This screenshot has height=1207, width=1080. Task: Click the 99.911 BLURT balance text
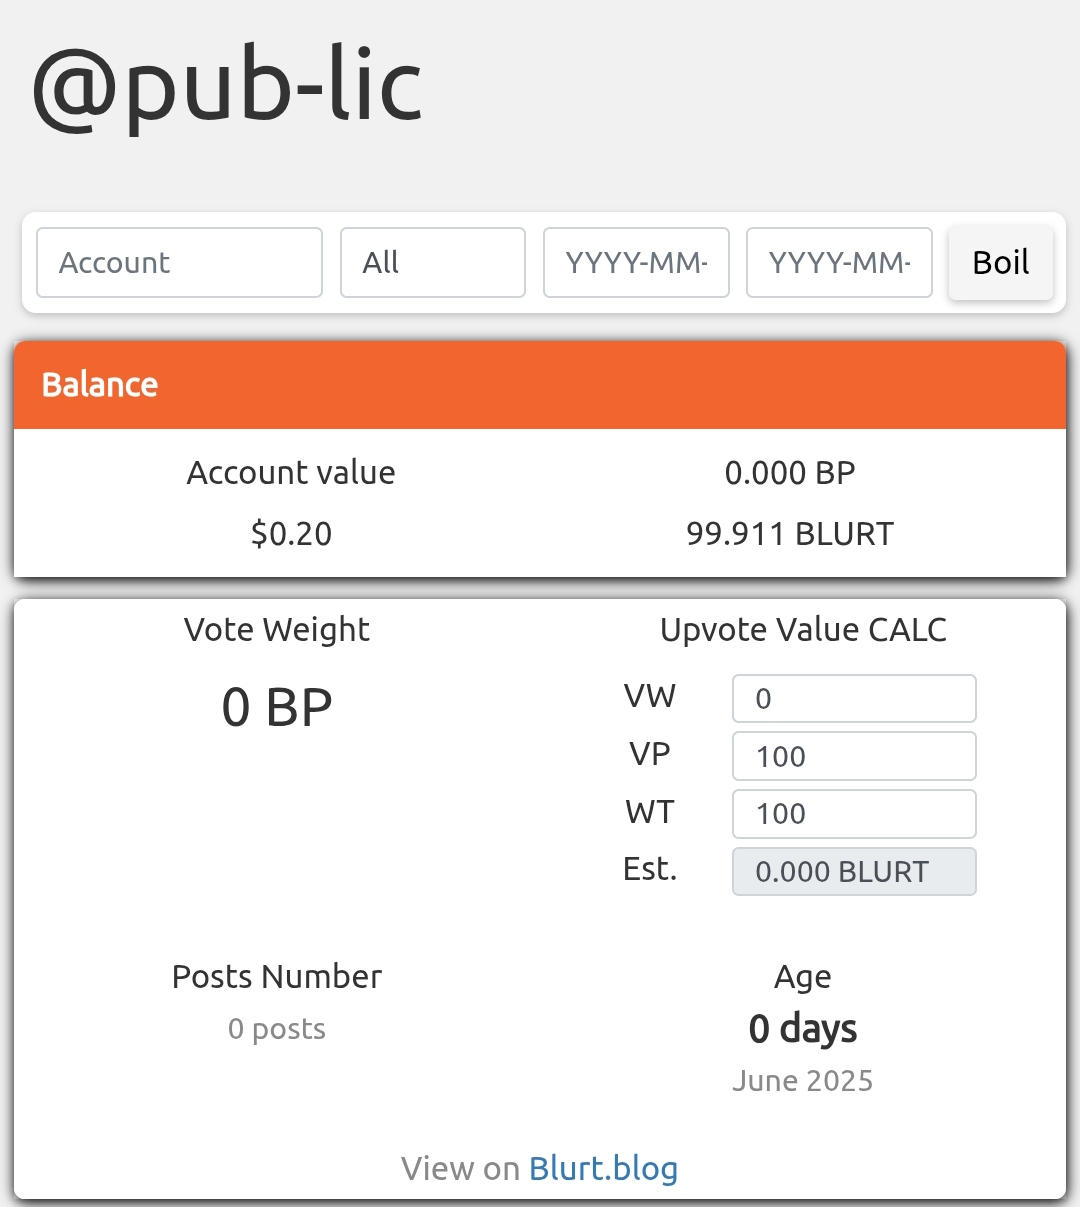[x=790, y=534]
